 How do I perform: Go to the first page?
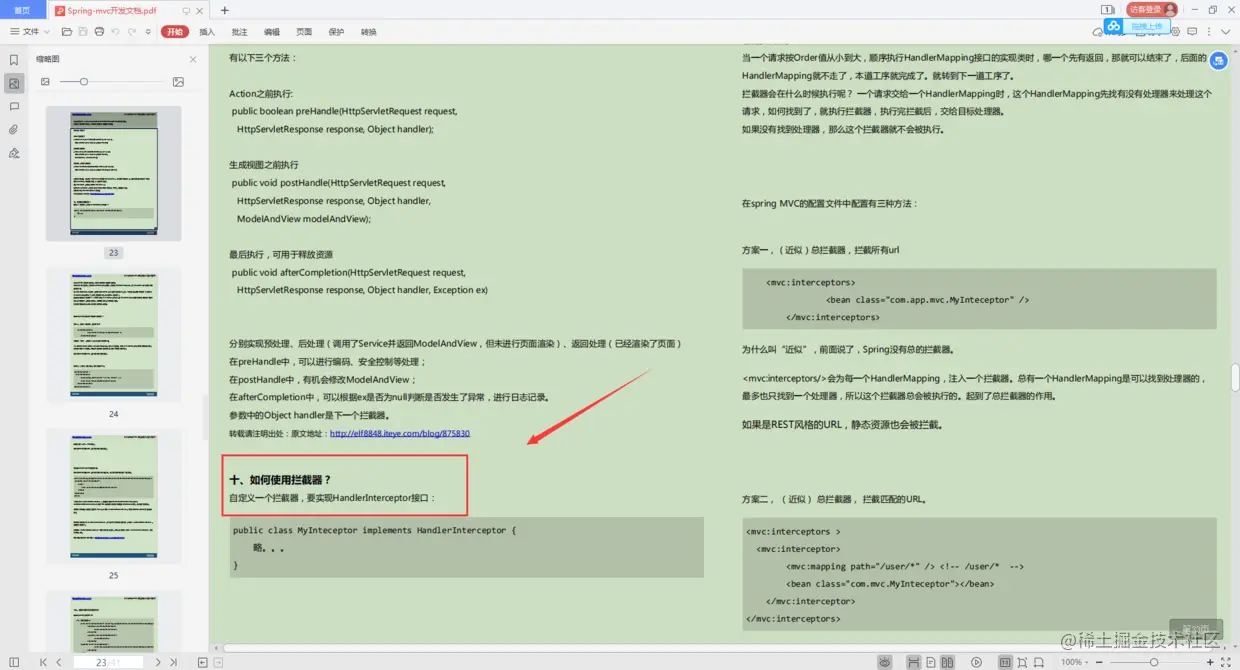(x=43, y=662)
